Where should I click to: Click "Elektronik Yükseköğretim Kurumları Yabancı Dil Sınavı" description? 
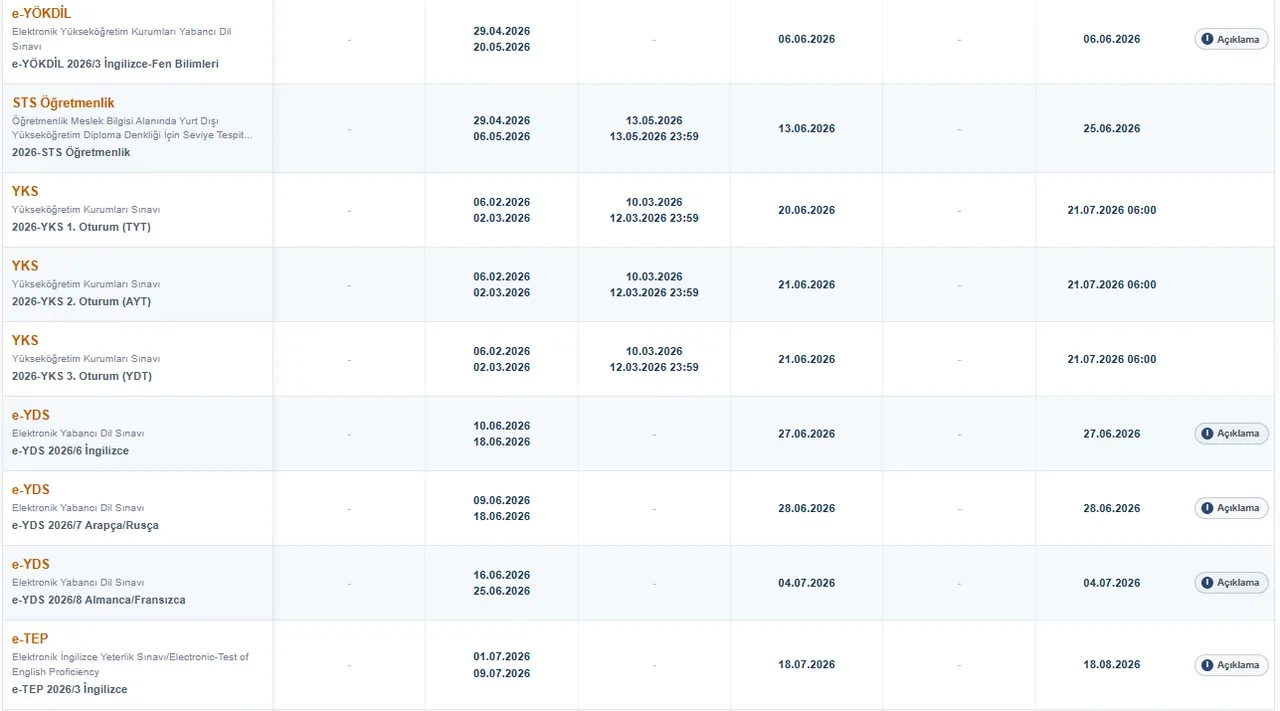(x=122, y=39)
